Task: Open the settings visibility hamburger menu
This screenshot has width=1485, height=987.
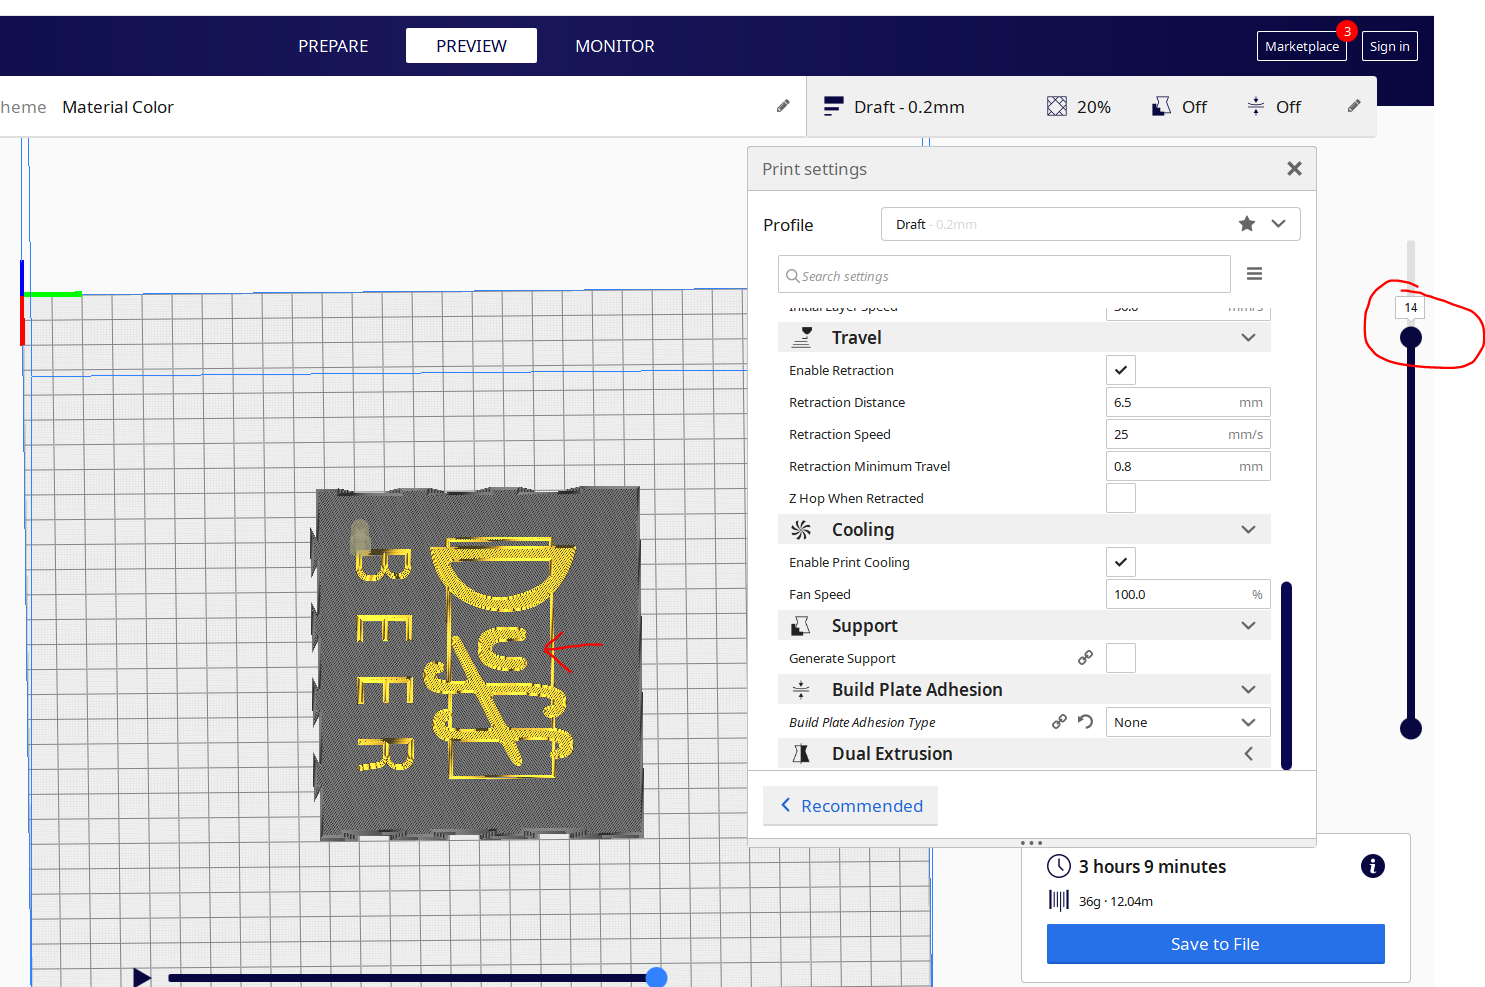Action: (x=1254, y=274)
